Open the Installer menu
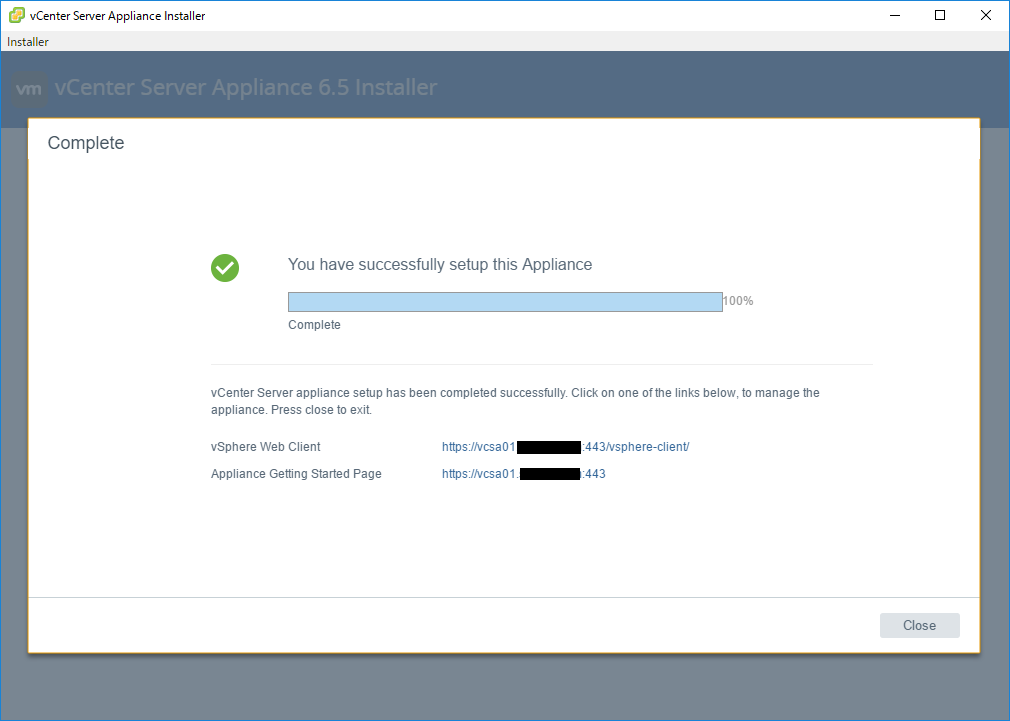Viewport: 1010px width, 721px height. [28, 42]
